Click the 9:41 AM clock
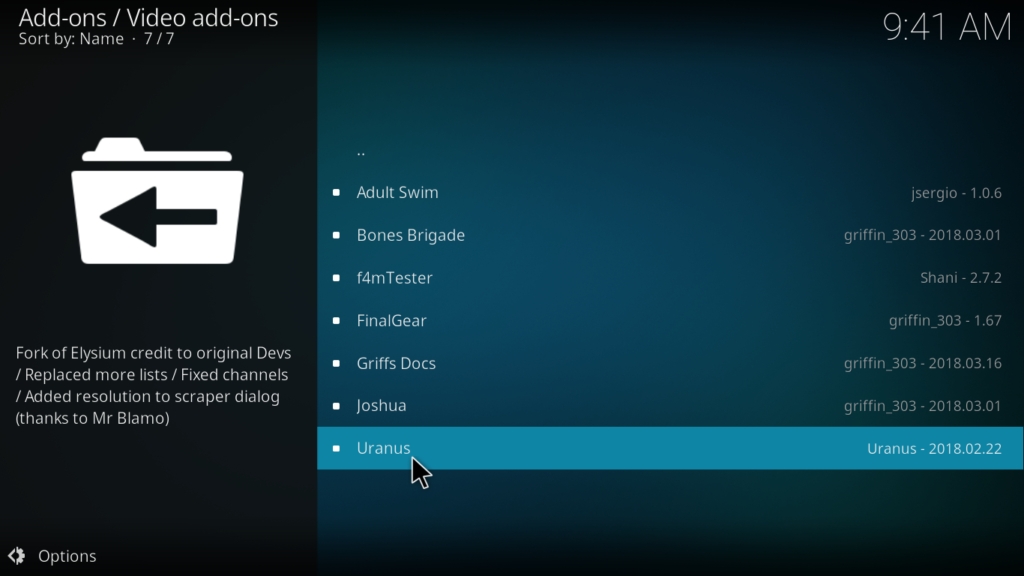The width and height of the screenshot is (1024, 576). 947,27
